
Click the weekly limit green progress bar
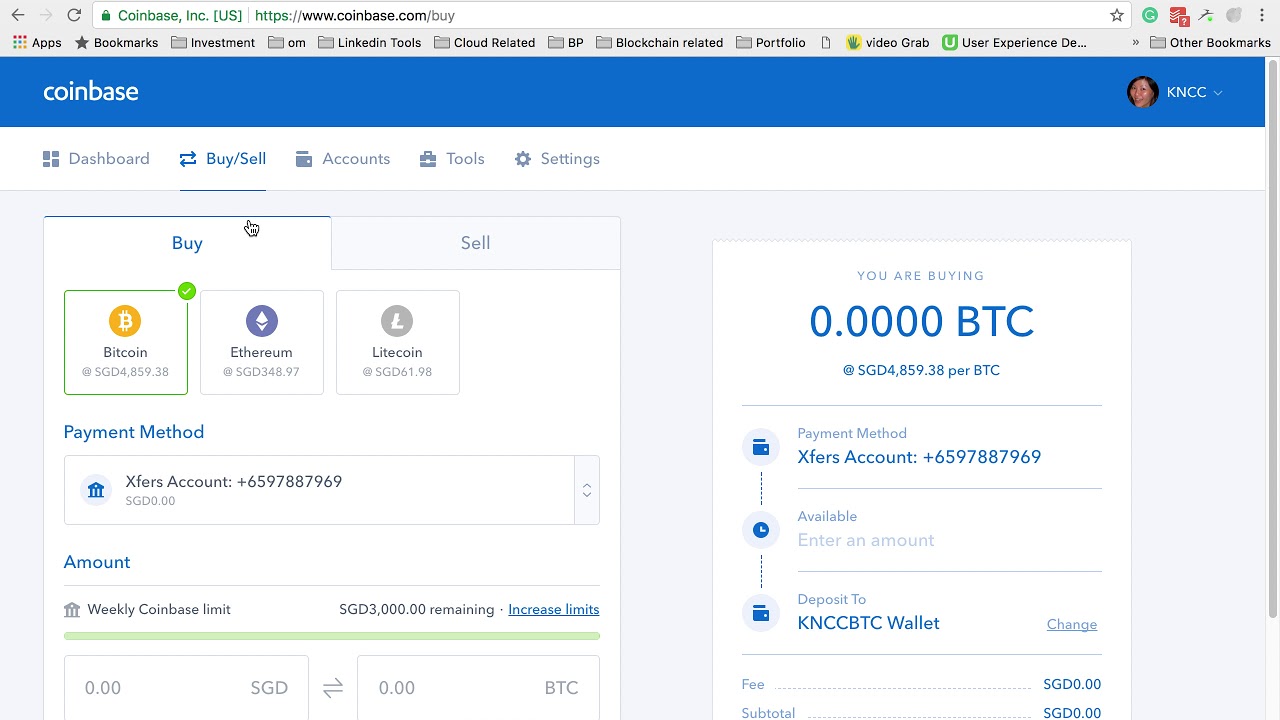point(332,636)
